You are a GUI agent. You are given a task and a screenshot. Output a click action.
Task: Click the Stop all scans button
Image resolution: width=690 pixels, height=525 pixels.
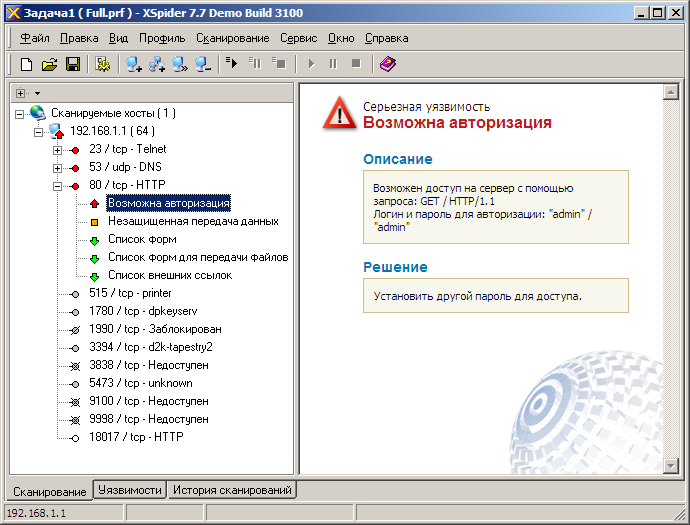click(x=356, y=64)
